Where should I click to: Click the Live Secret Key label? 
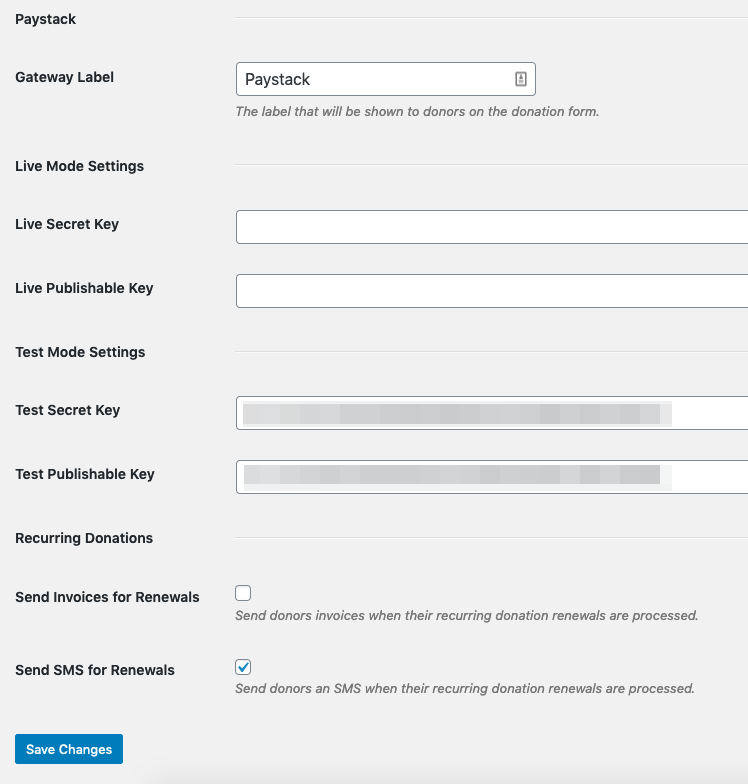coord(67,224)
